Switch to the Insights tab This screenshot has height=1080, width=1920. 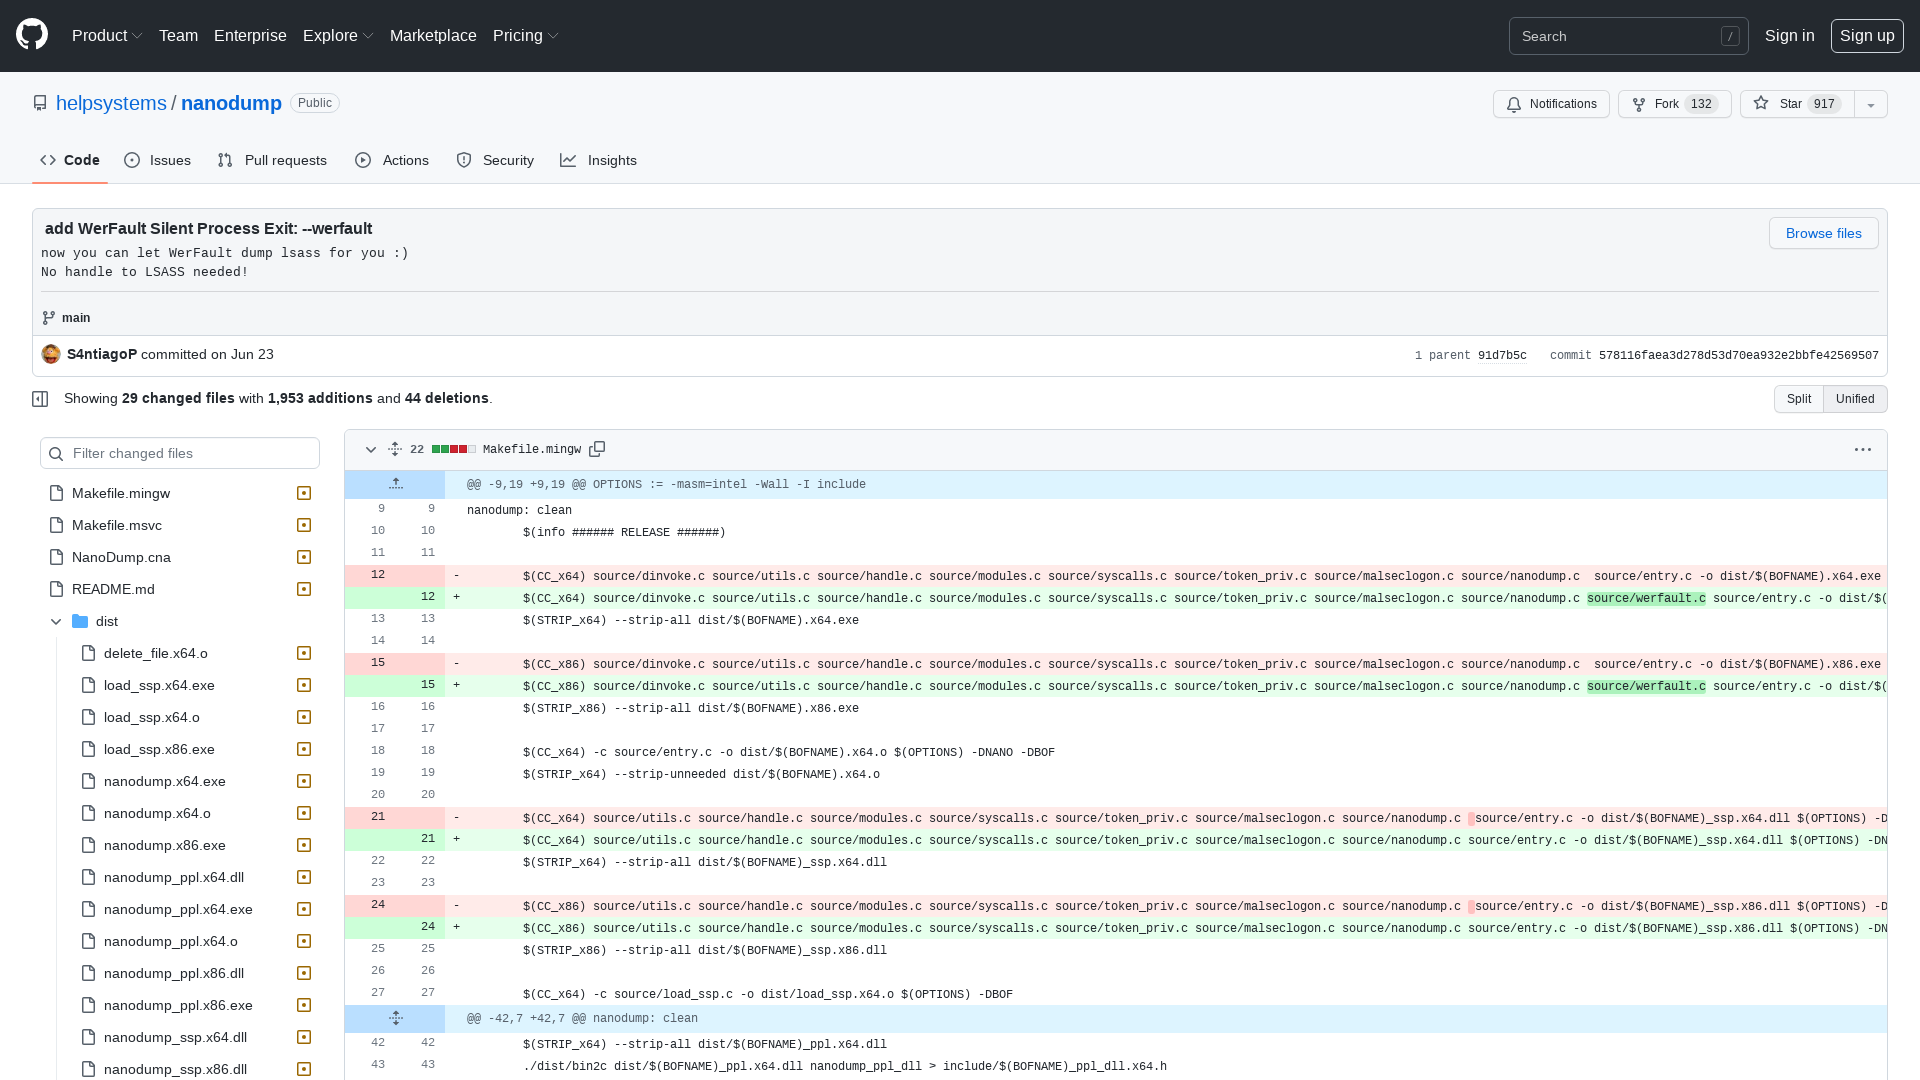(598, 160)
